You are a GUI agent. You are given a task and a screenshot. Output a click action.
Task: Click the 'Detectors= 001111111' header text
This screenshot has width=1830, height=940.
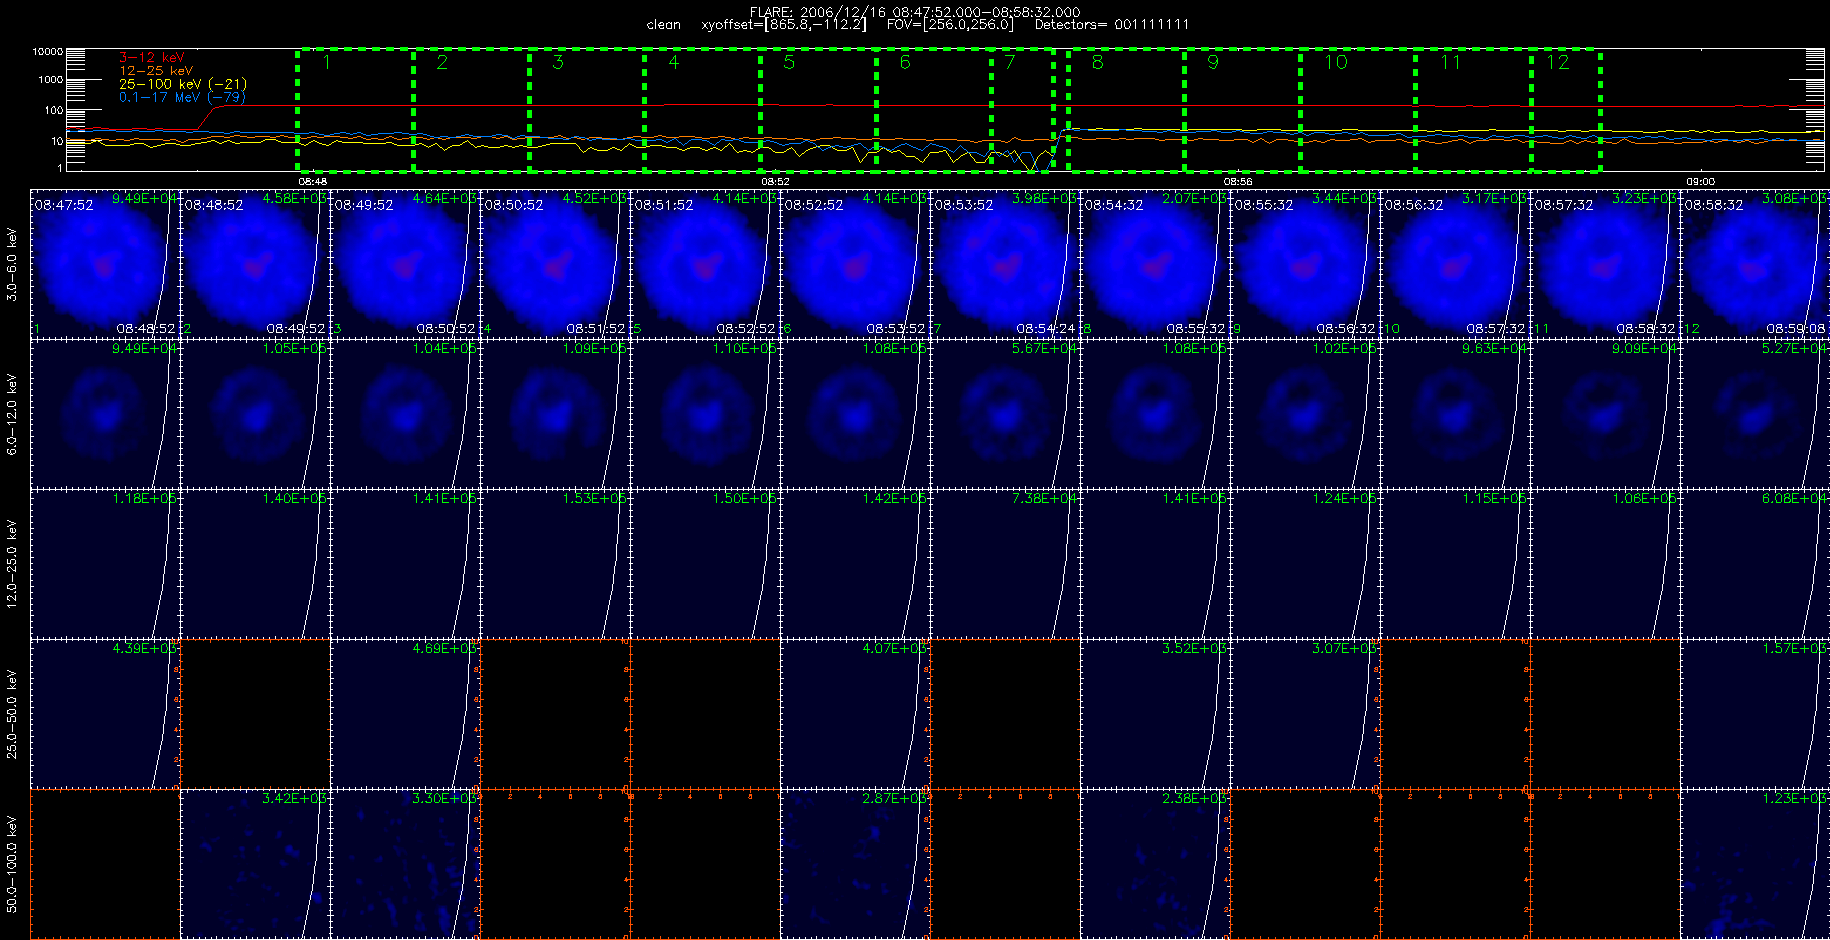1112,24
